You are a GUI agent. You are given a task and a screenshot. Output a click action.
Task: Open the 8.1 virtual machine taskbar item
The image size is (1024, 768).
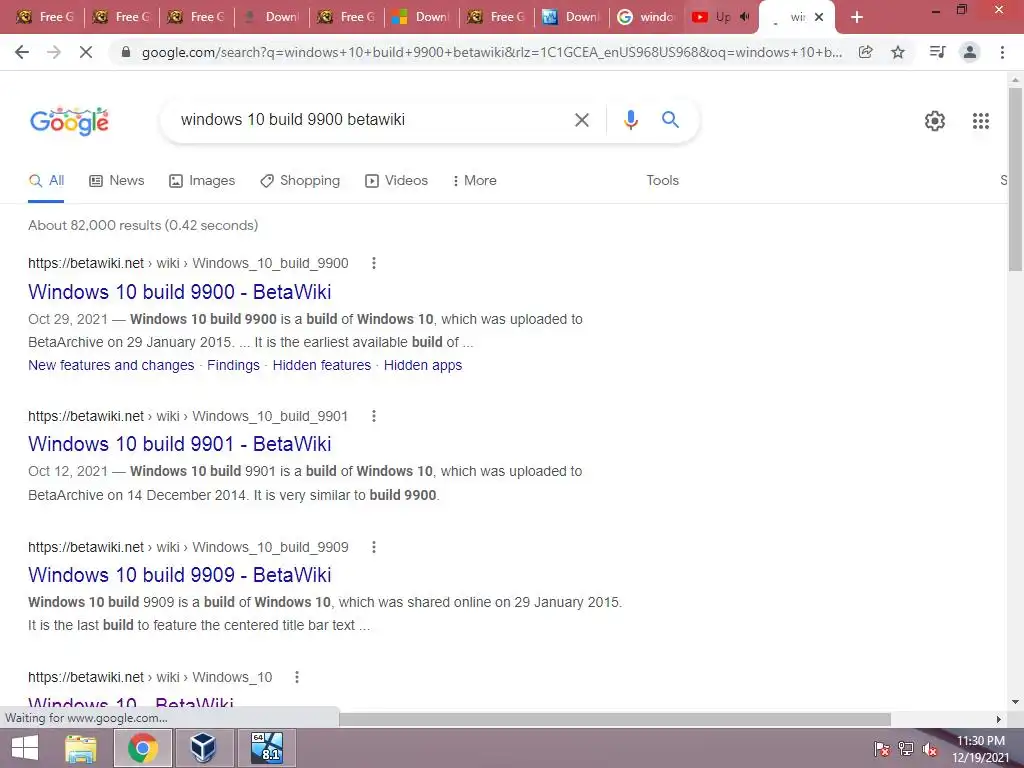click(x=267, y=748)
